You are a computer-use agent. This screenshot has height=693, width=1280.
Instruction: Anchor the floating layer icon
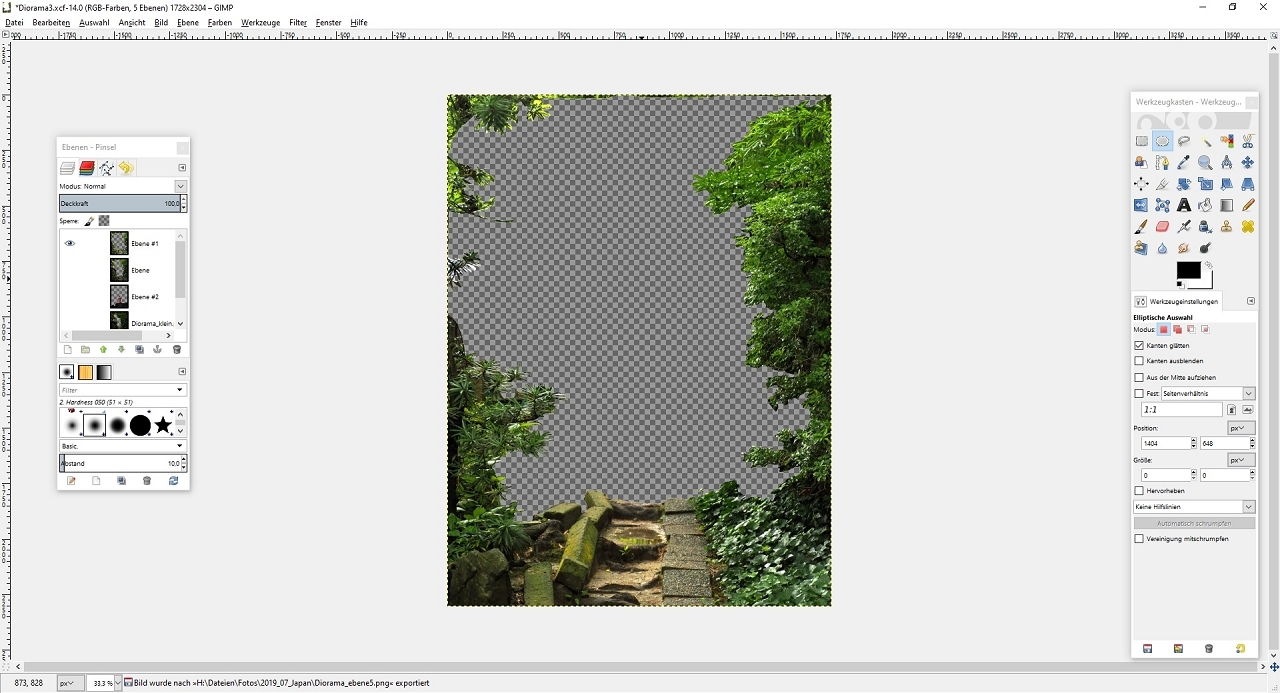158,350
